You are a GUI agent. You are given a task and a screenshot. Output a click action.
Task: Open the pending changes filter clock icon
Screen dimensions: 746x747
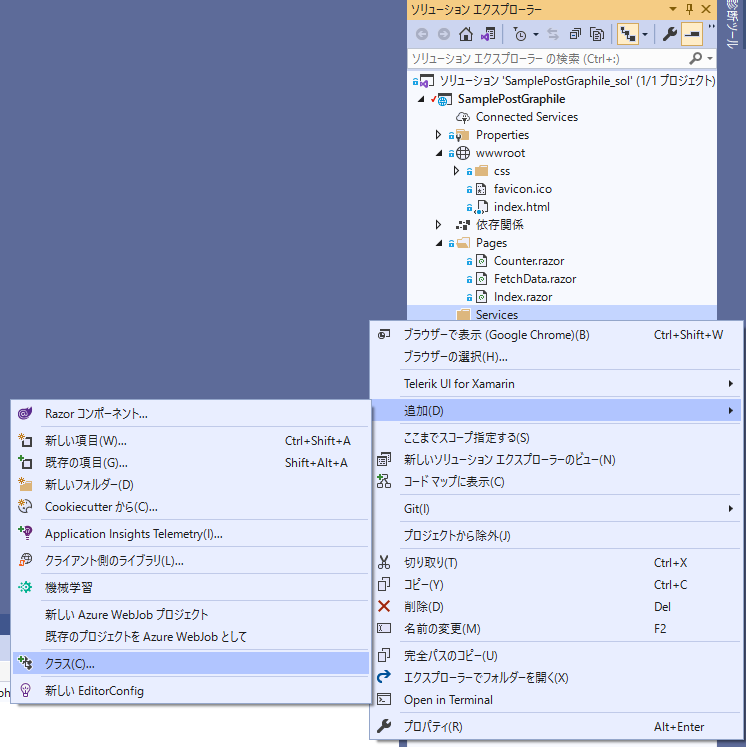[x=520, y=34]
